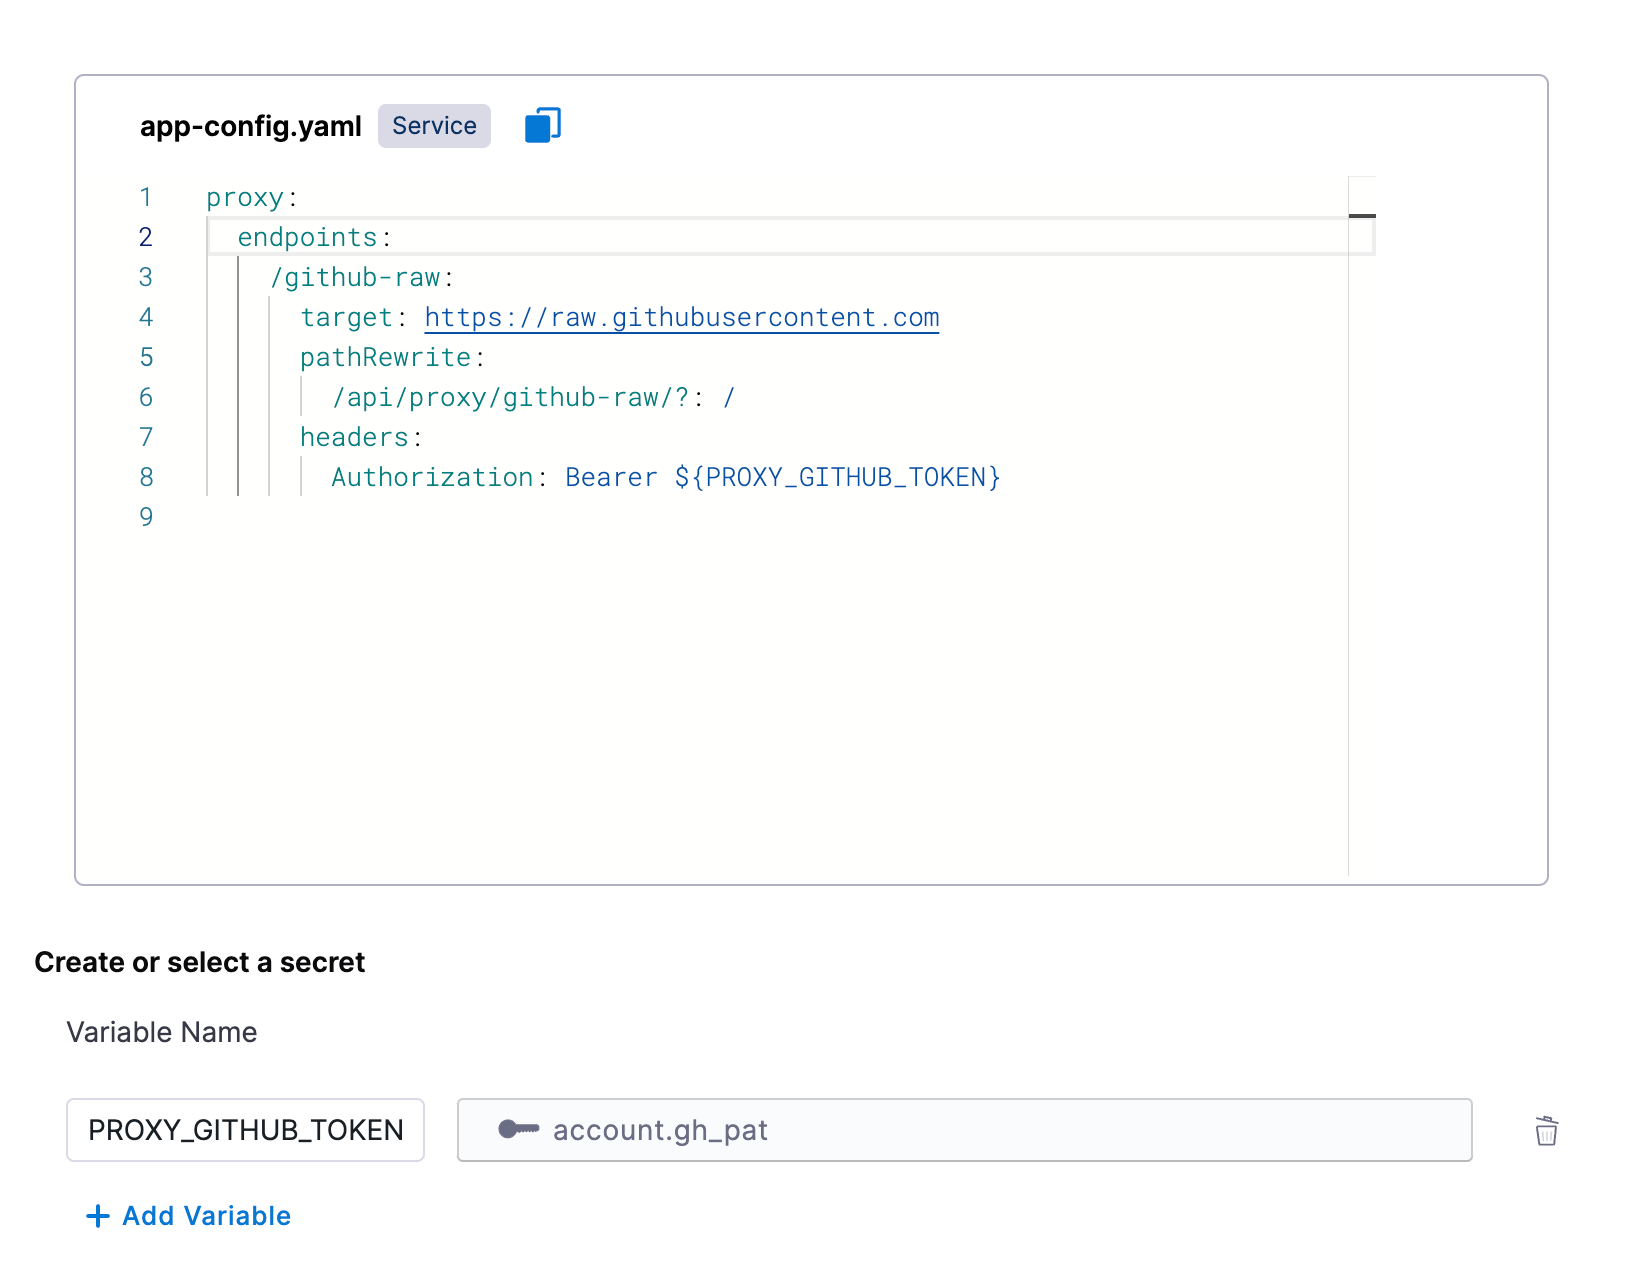Click the key icon in secret field
Screen dimensions: 1628x1268
click(518, 1130)
